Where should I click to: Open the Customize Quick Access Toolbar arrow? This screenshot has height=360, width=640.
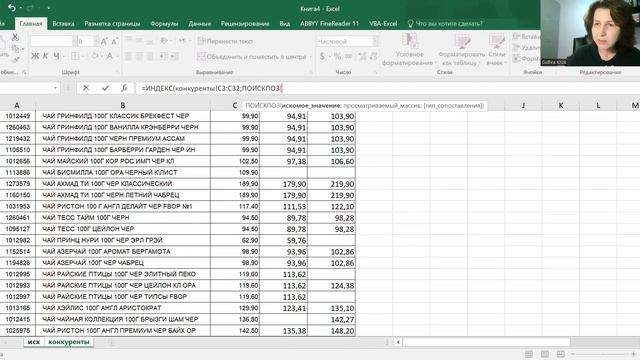click(49, 8)
